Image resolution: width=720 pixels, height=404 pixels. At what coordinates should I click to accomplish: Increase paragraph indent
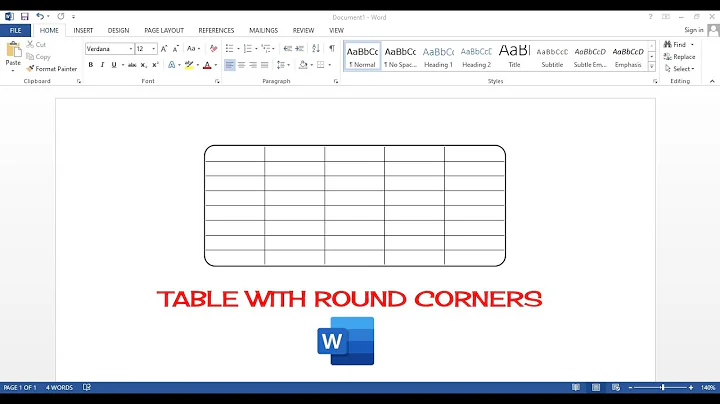(299, 48)
